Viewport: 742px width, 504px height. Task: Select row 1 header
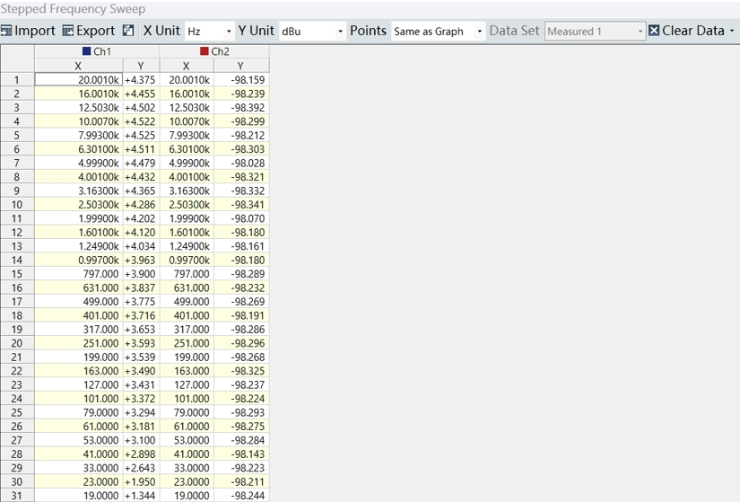(x=17, y=79)
